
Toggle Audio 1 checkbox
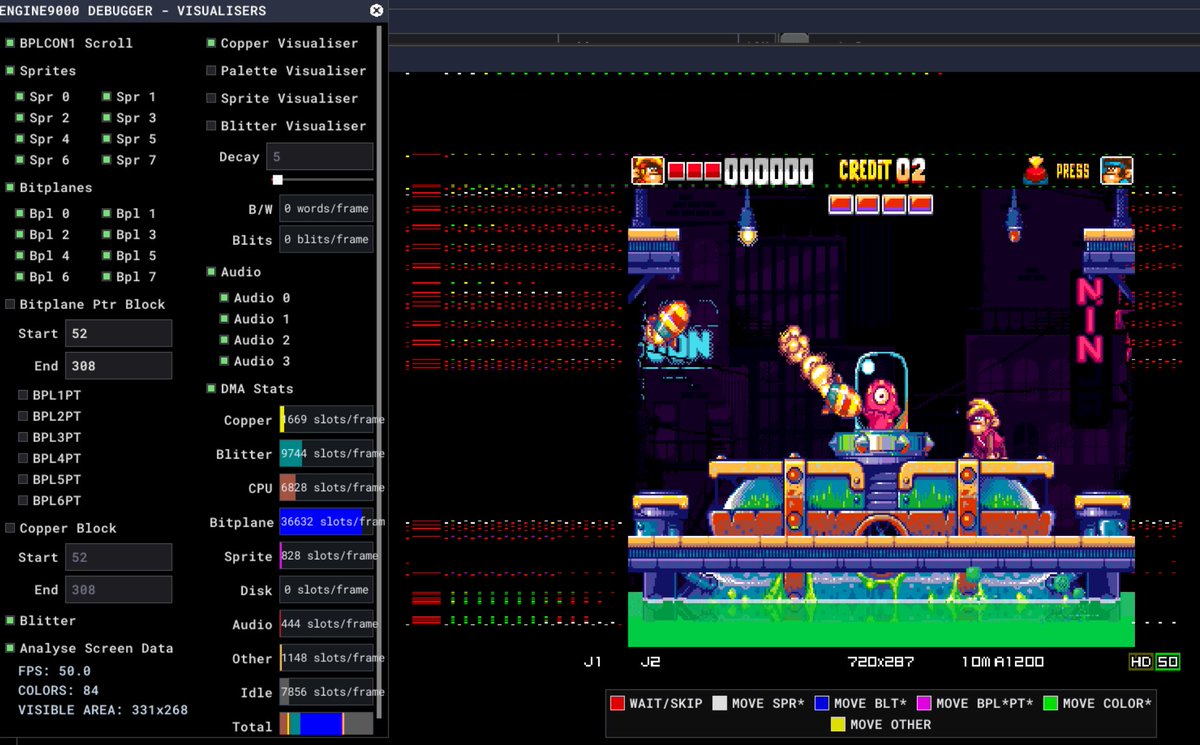point(224,319)
